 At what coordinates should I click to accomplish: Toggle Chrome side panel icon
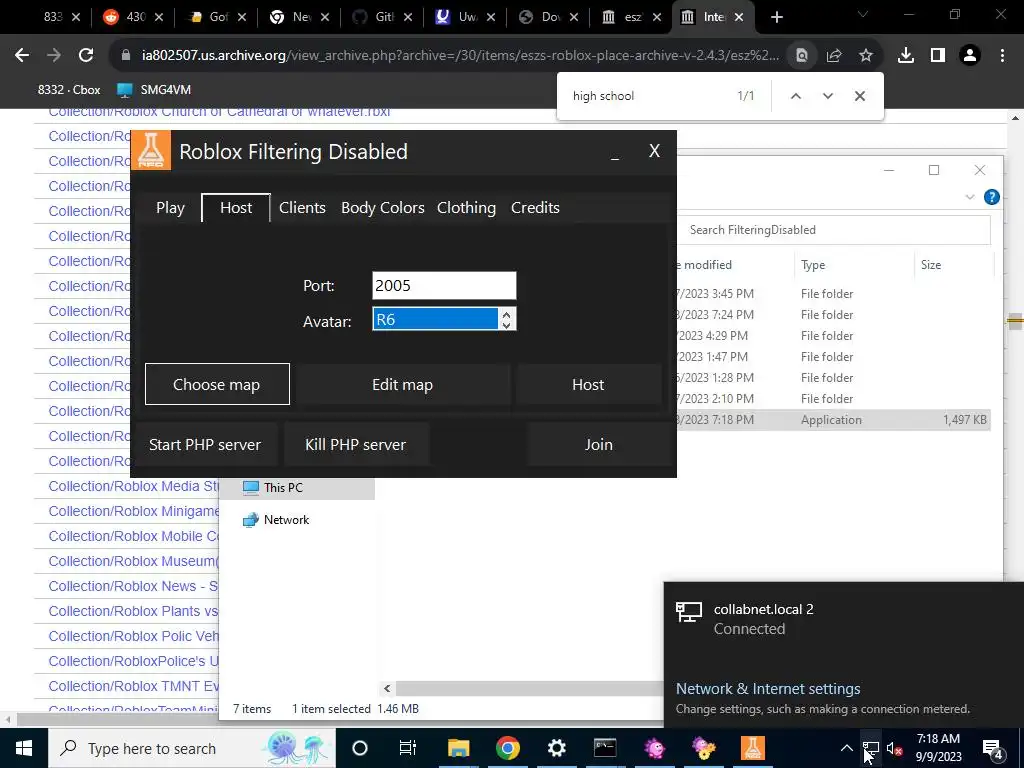coord(937,56)
